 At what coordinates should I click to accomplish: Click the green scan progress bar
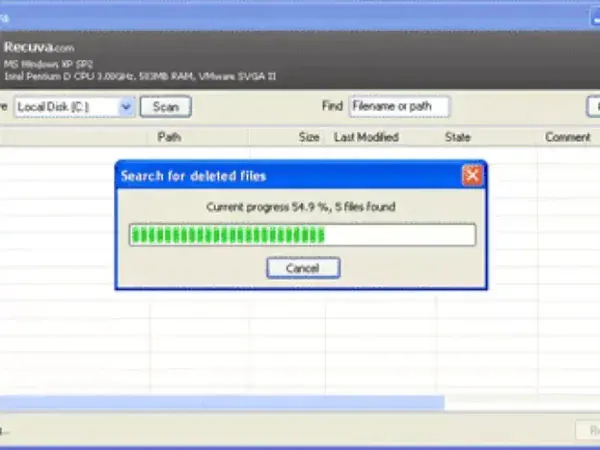tap(302, 235)
